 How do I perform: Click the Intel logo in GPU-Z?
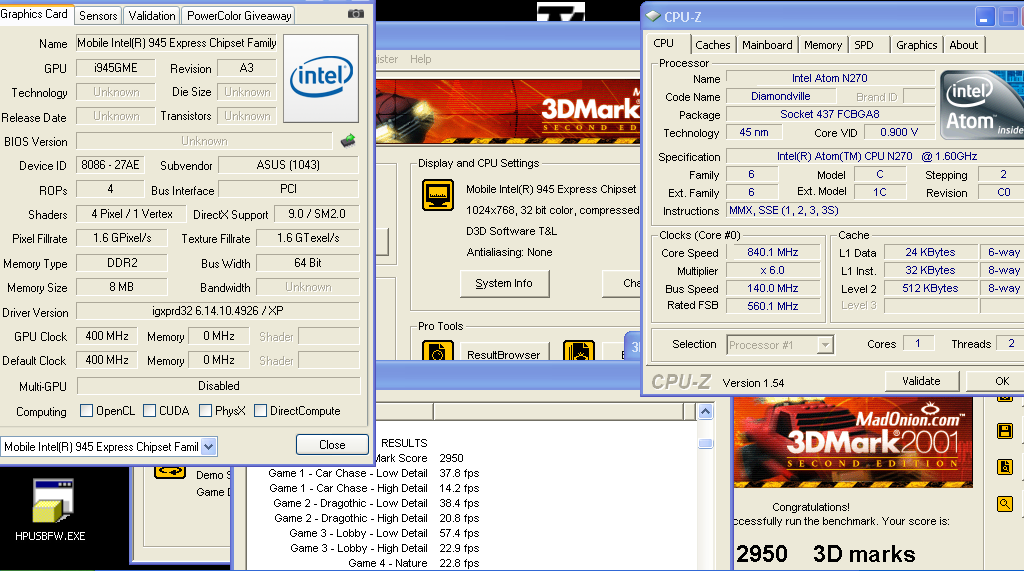[321, 78]
